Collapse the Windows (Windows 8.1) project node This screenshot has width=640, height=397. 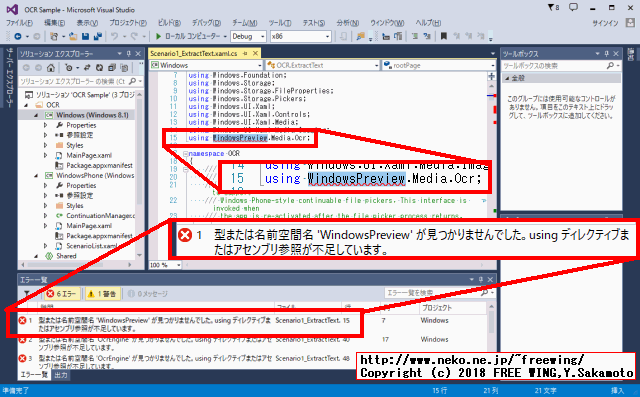[x=36, y=115]
